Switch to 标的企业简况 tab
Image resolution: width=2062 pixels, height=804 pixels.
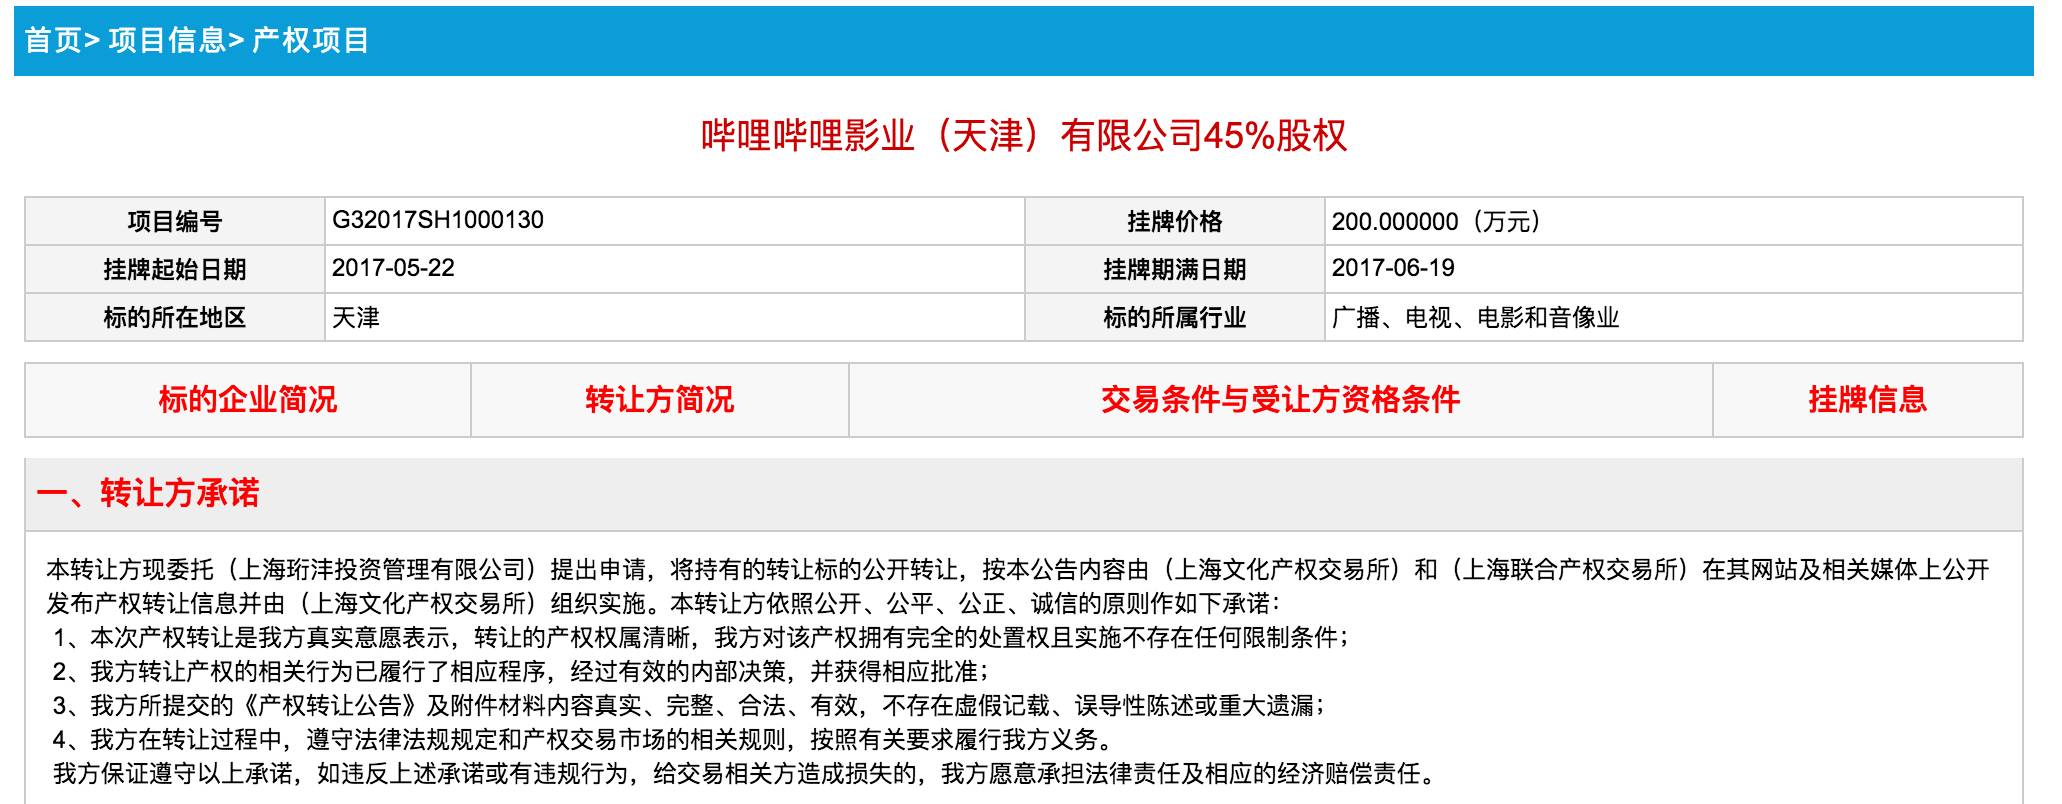pos(248,400)
